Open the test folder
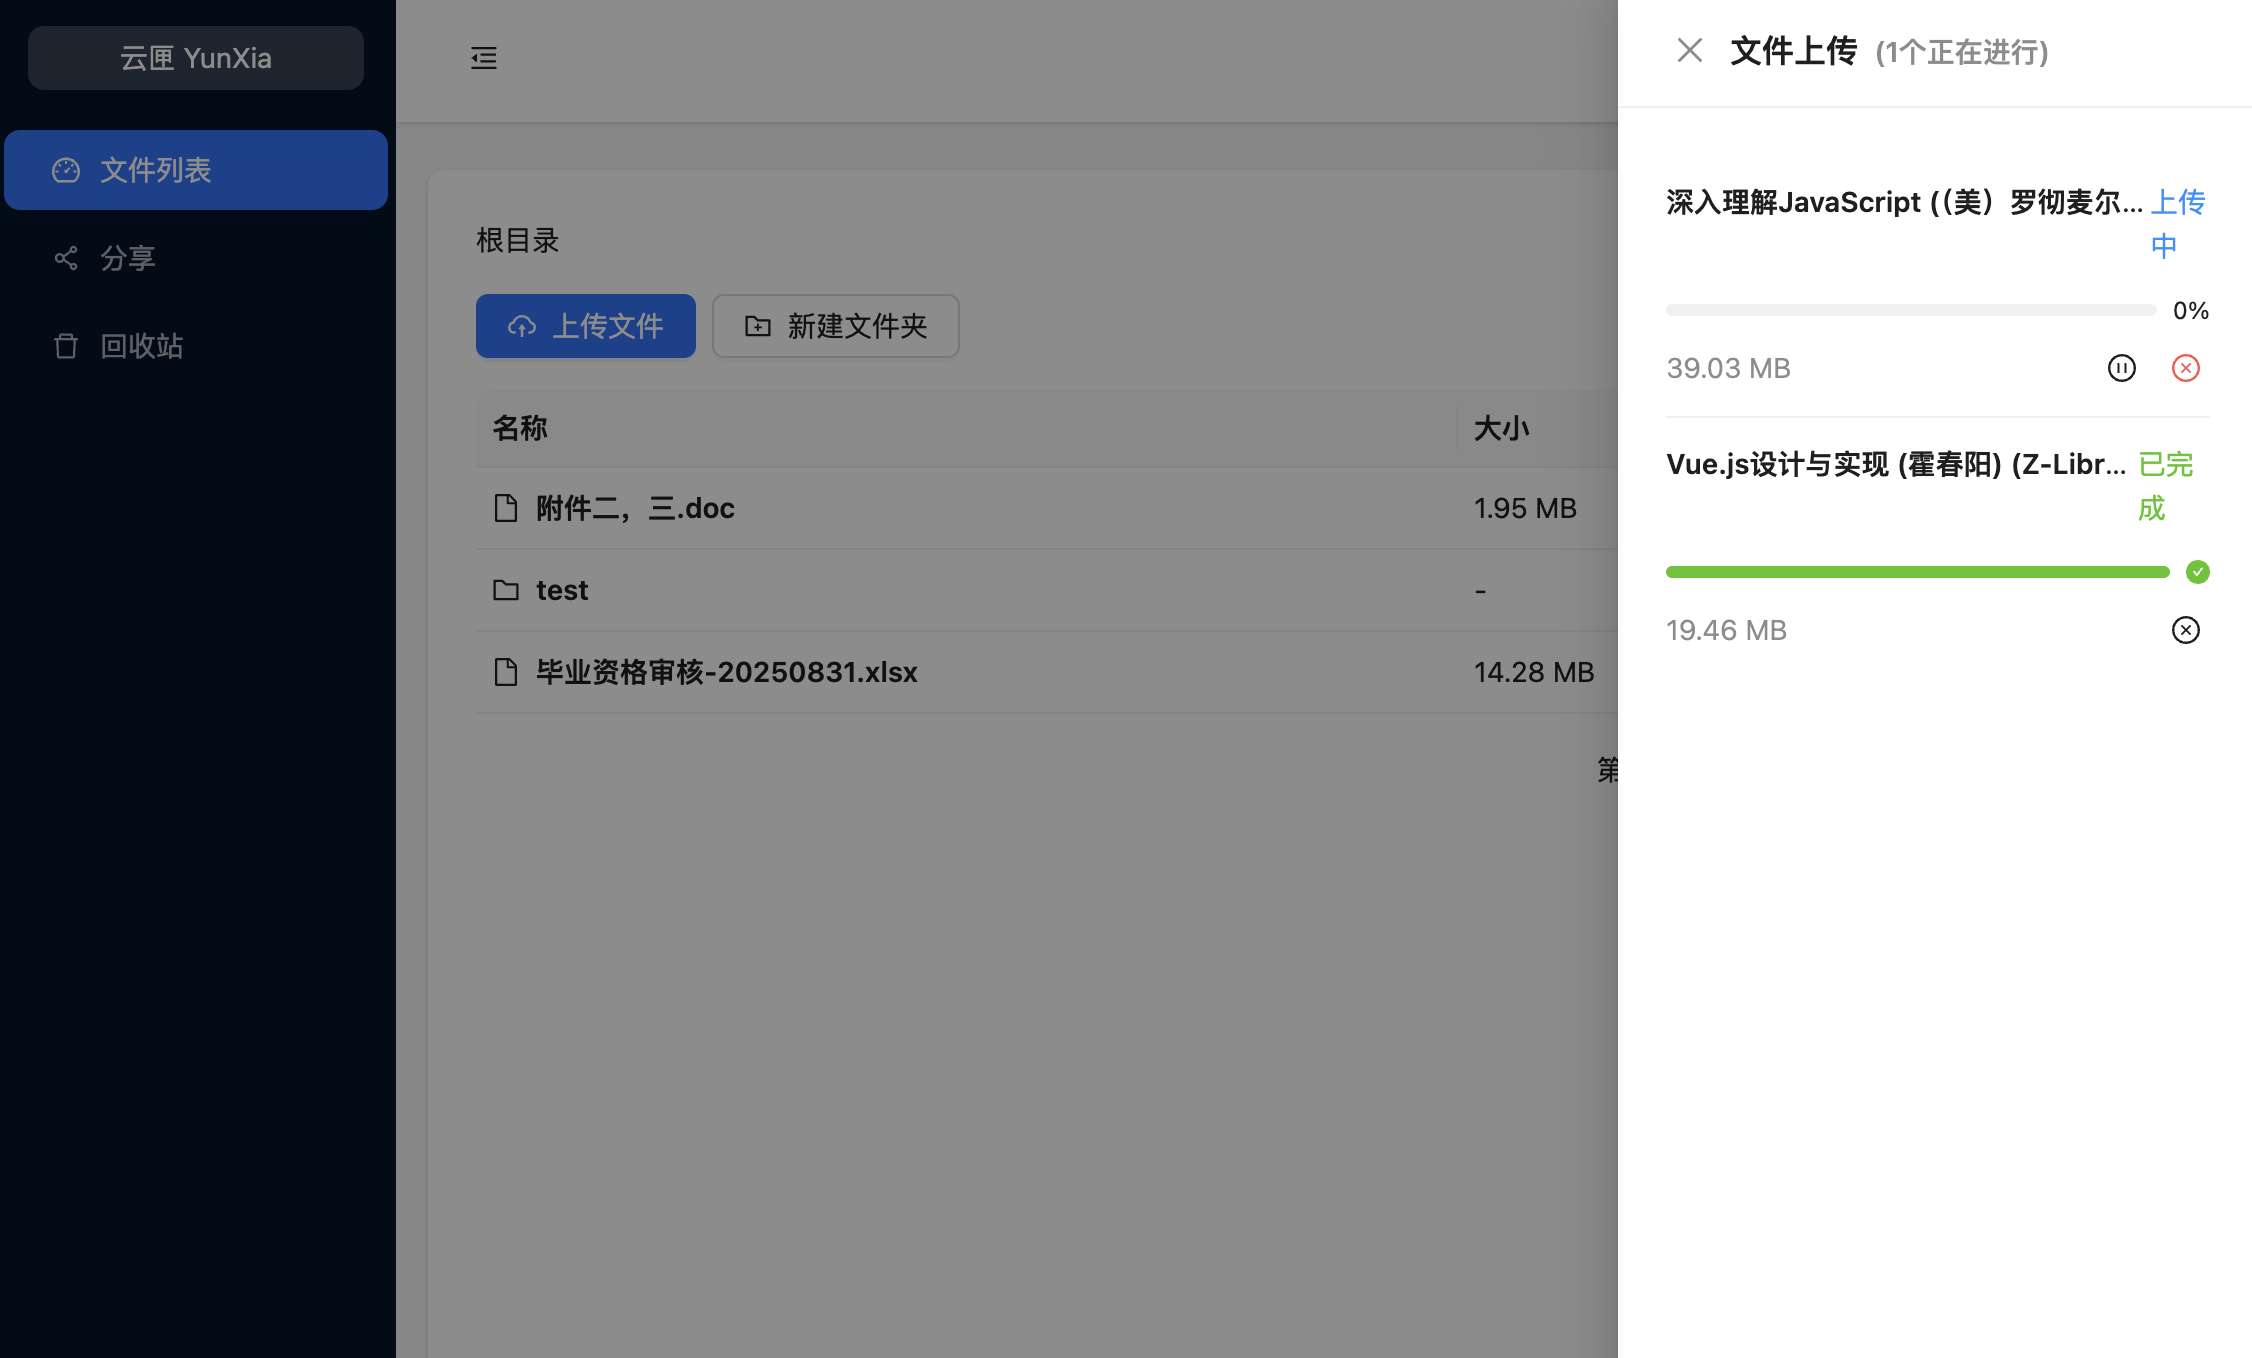This screenshot has width=2252, height=1358. pos(562,590)
